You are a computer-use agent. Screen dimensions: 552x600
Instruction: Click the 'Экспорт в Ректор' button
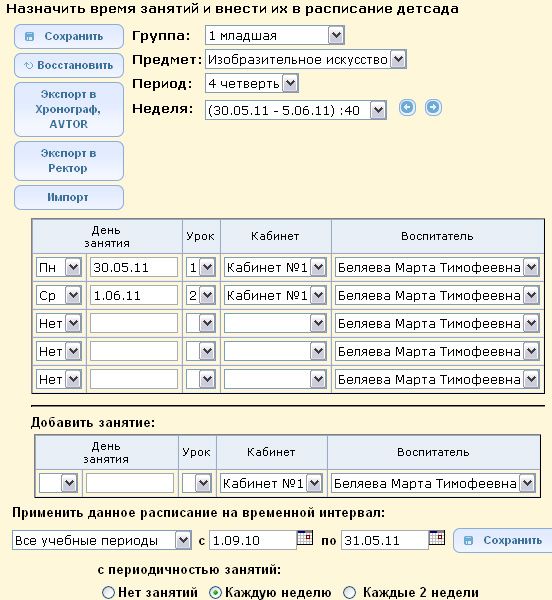point(69,161)
